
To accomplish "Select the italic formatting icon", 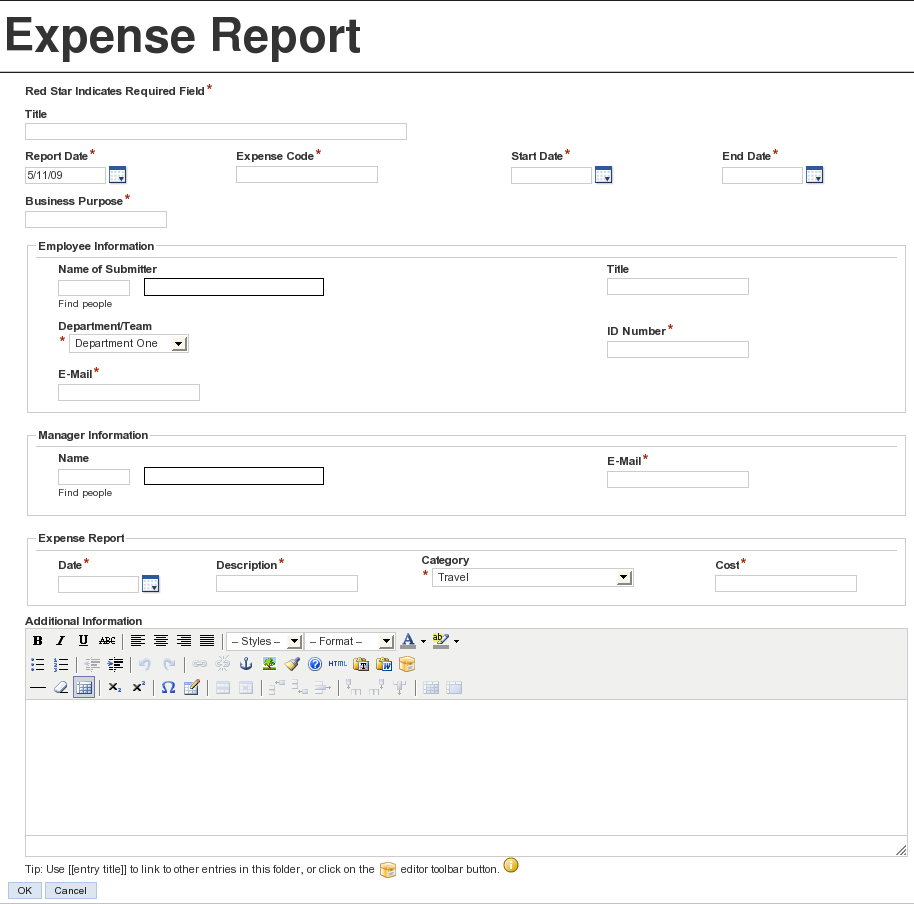I will [x=59, y=641].
